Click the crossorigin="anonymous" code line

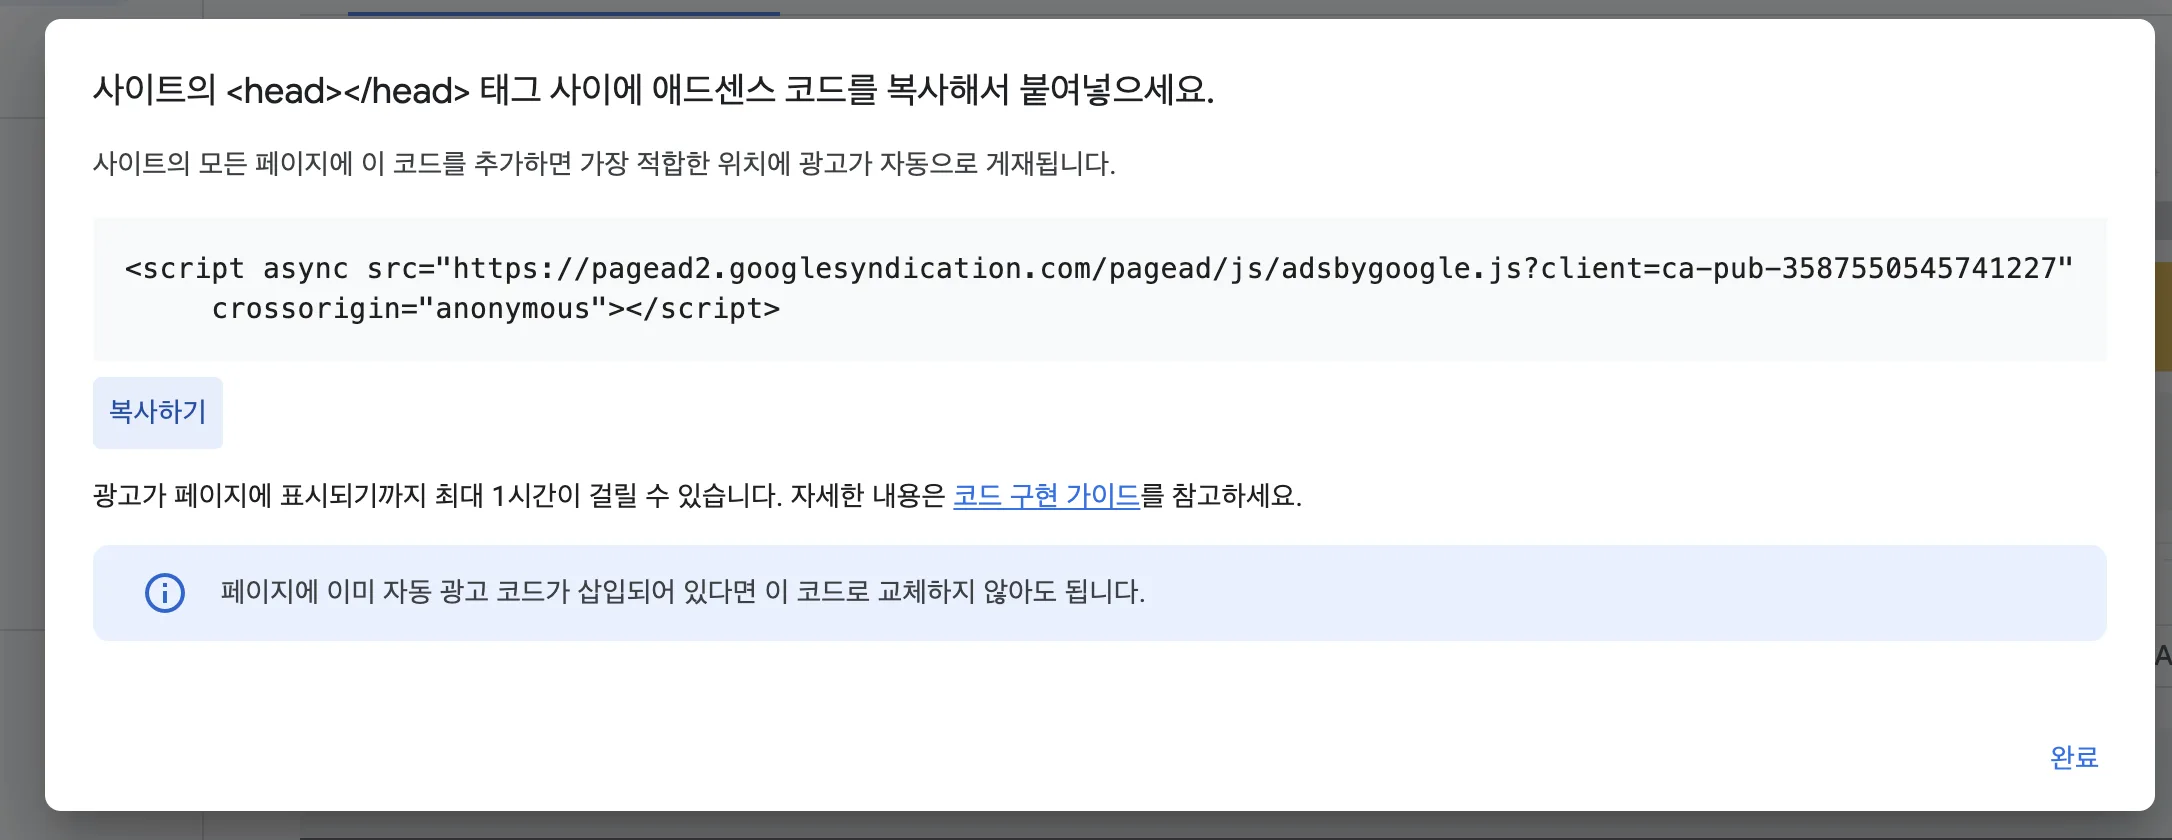[x=496, y=308]
